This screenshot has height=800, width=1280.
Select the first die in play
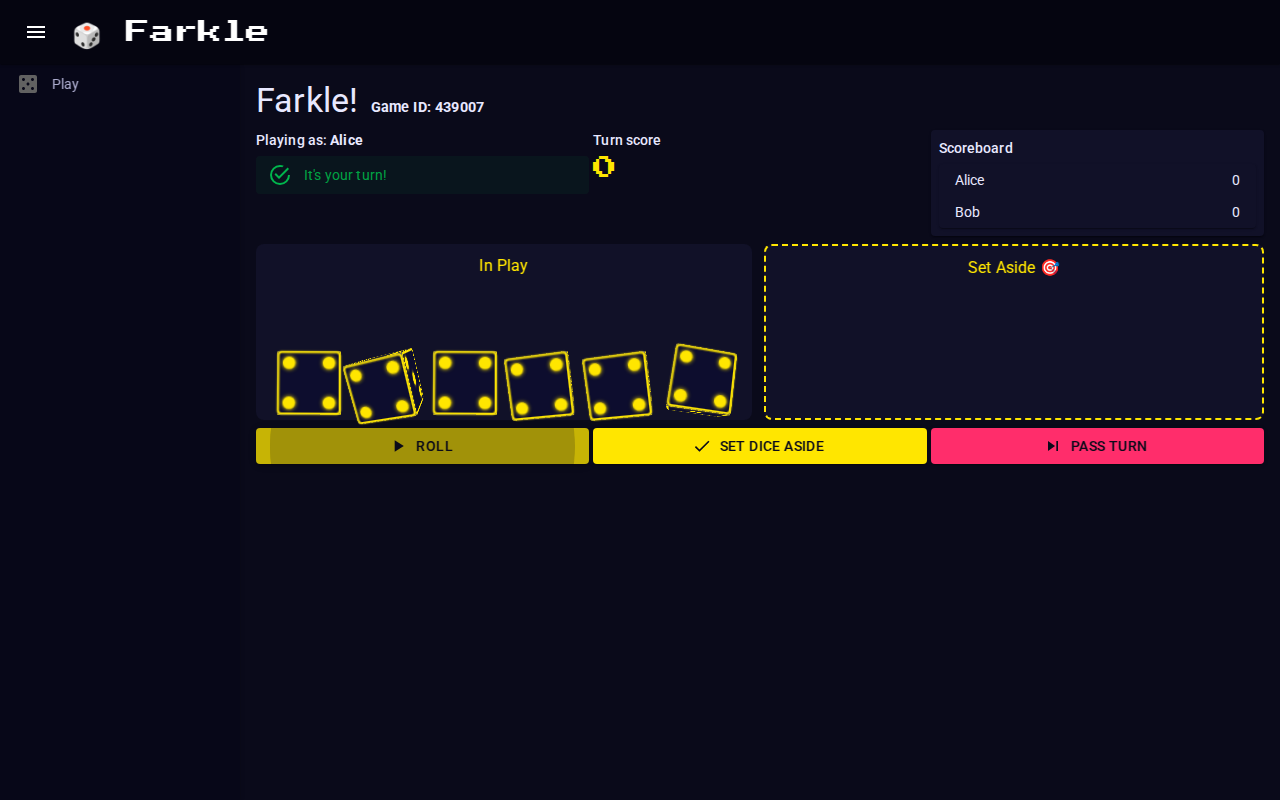[x=309, y=383]
